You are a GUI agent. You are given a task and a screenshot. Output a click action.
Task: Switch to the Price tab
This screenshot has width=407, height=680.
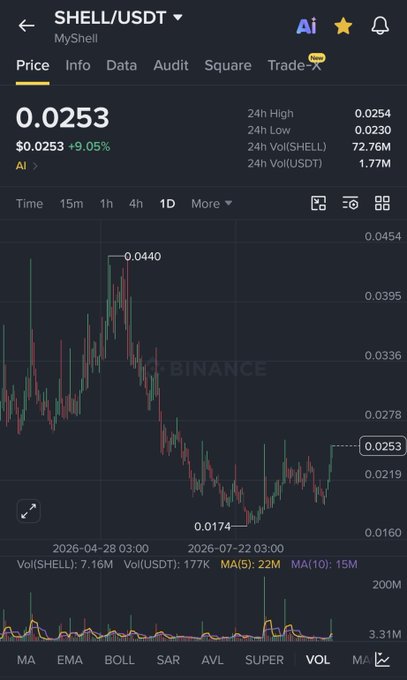33,65
